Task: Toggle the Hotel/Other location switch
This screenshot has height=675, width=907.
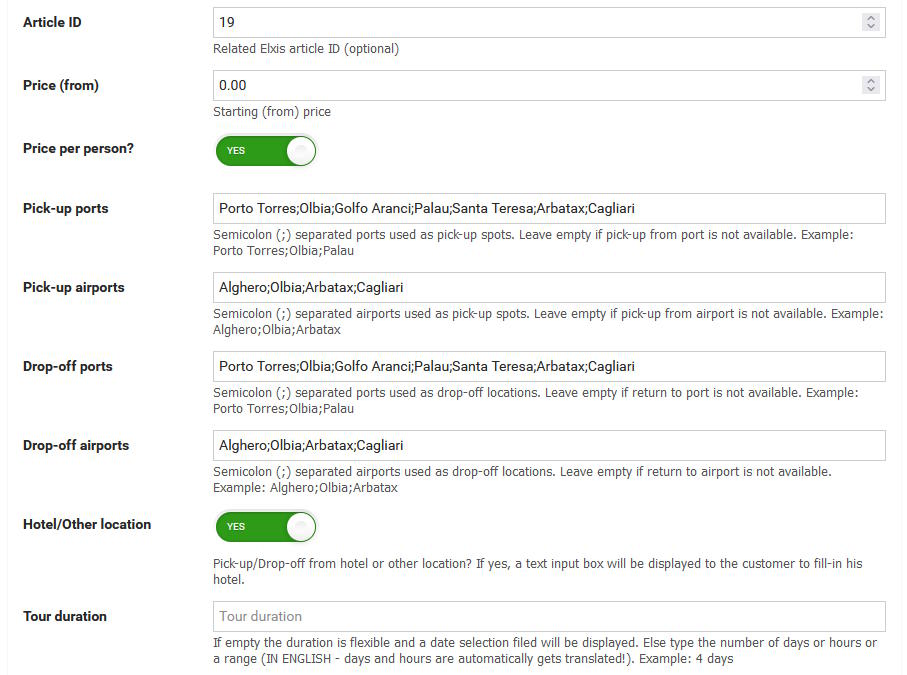Action: click(x=266, y=526)
